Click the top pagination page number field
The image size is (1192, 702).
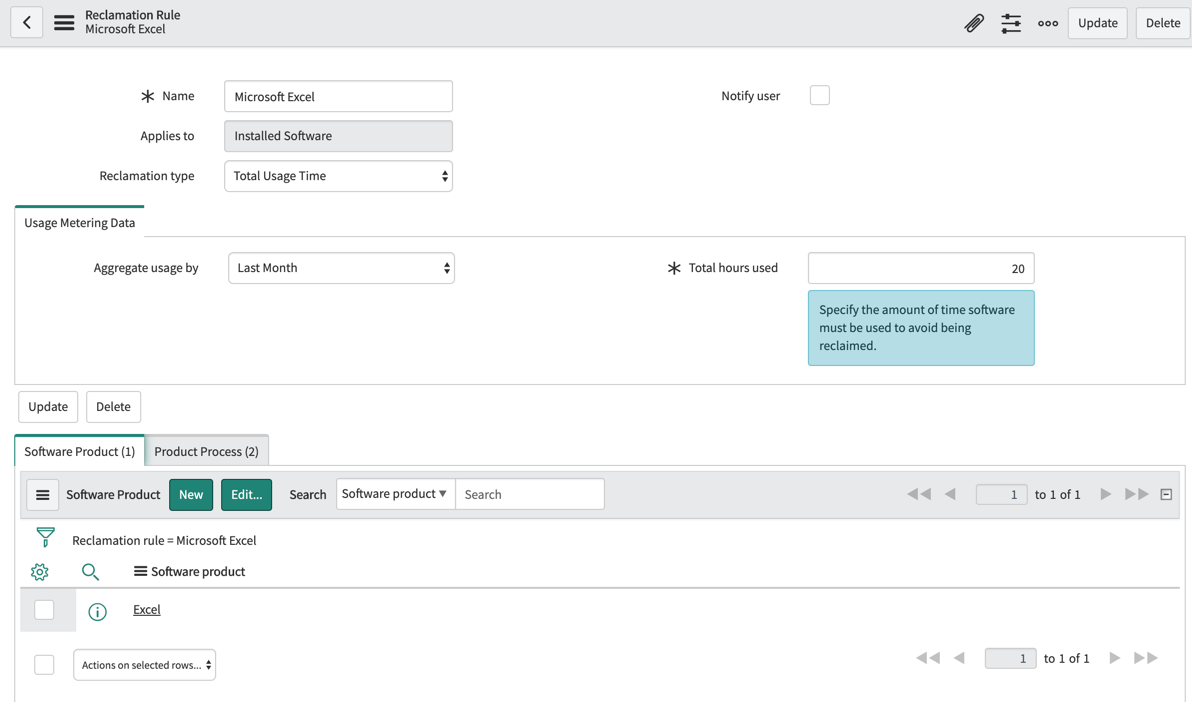(1001, 494)
